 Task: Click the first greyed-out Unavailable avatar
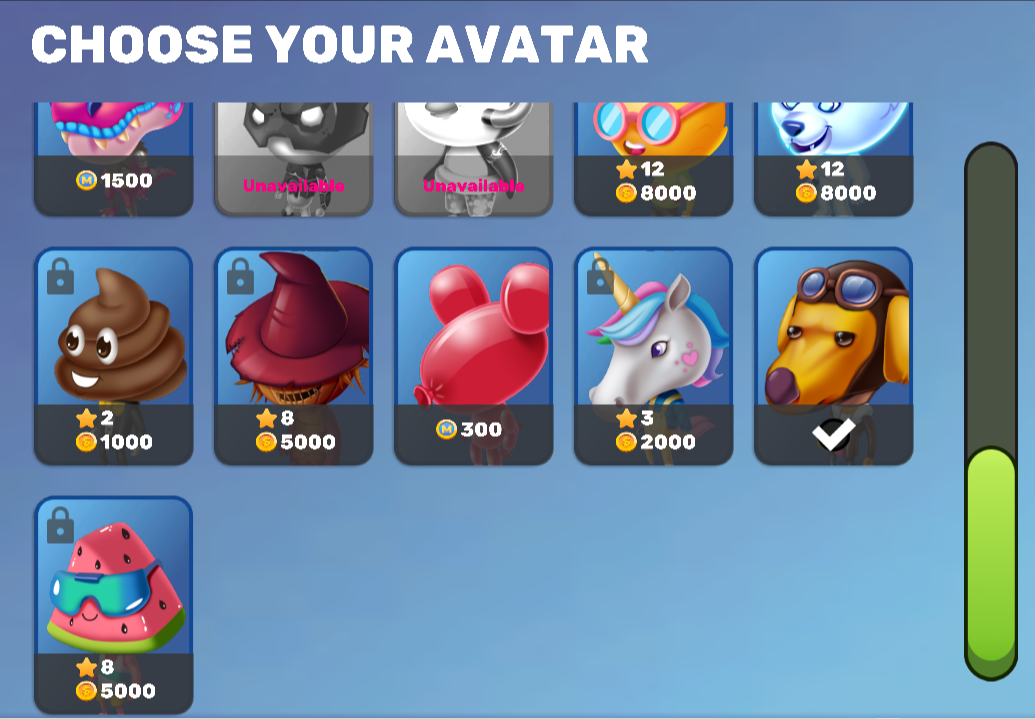[x=294, y=159]
